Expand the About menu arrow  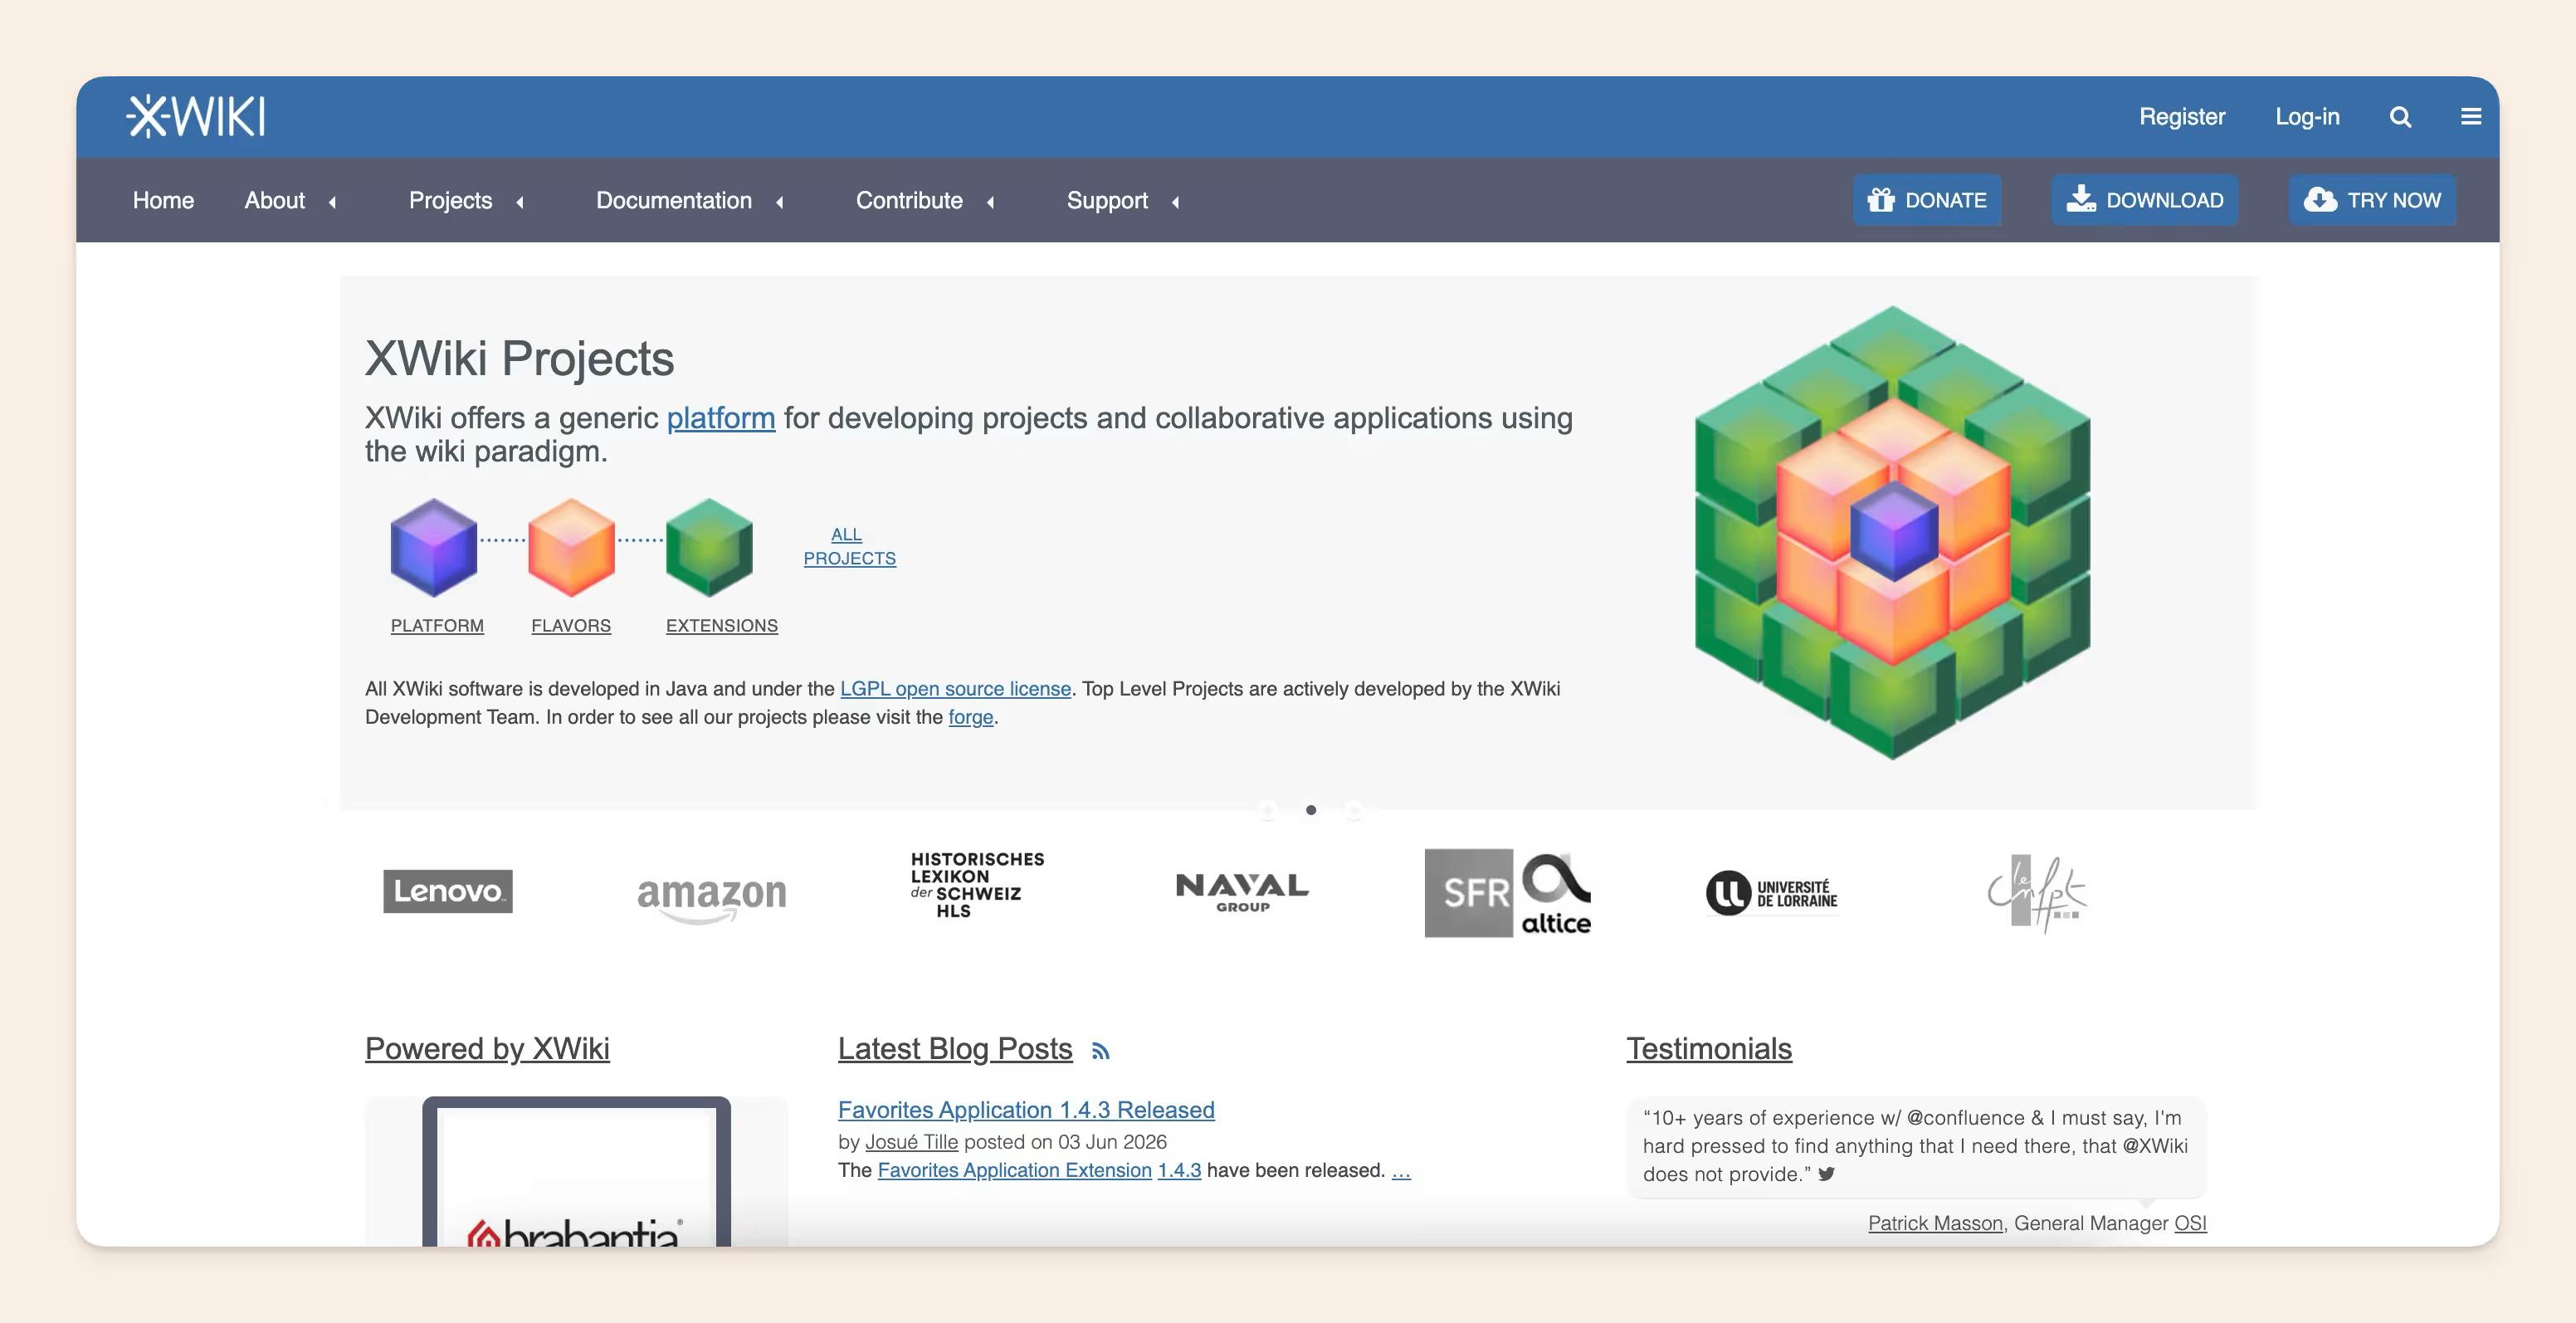332,202
